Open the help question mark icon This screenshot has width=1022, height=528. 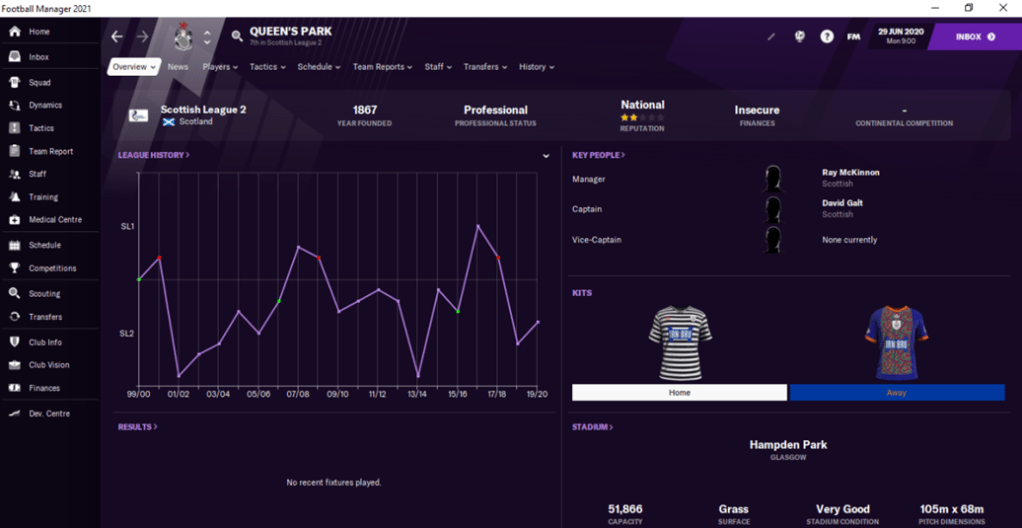click(x=827, y=37)
